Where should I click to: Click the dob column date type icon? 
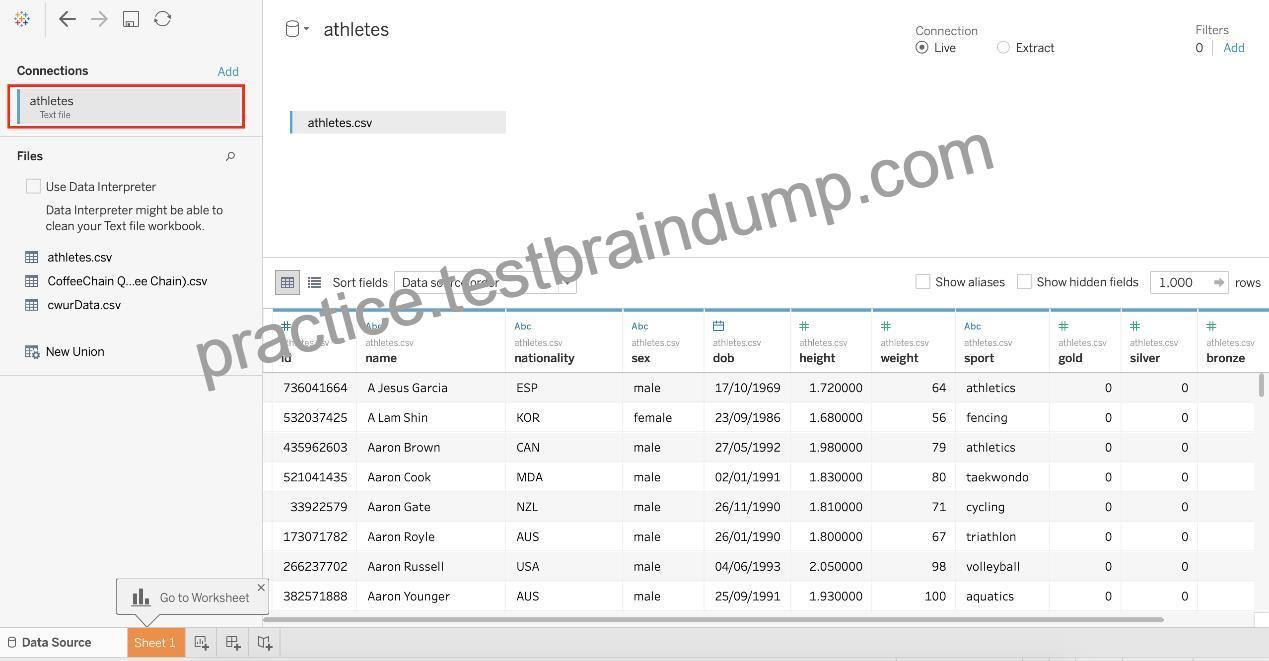pos(718,326)
